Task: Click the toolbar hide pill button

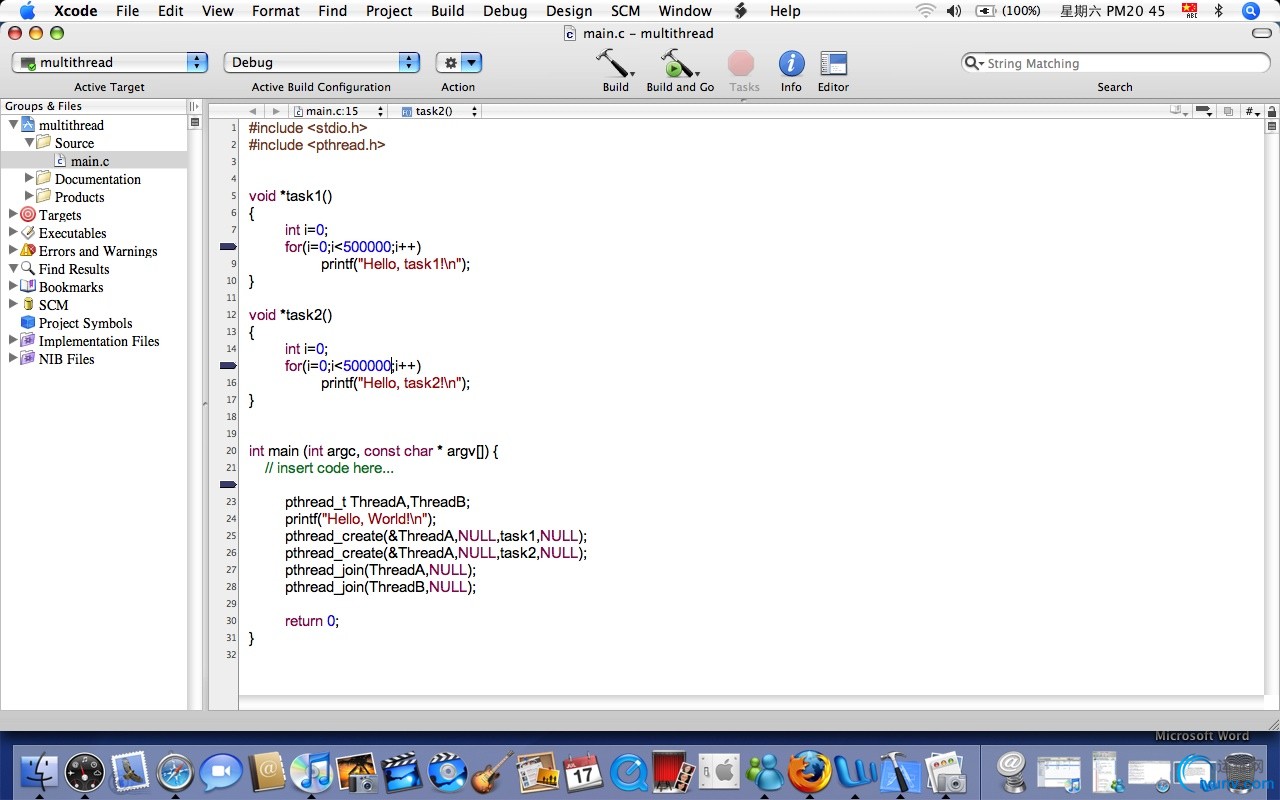Action: 1262,33
